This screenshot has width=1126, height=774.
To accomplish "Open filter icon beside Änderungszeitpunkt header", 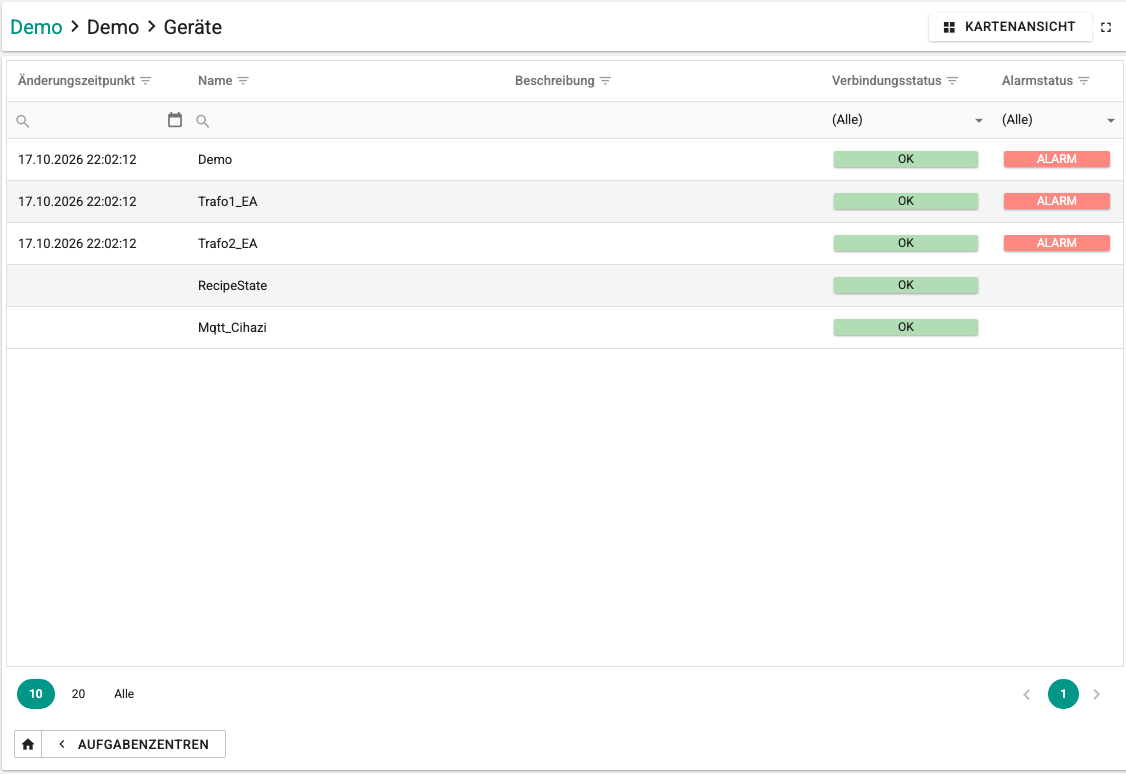I will coord(146,81).
